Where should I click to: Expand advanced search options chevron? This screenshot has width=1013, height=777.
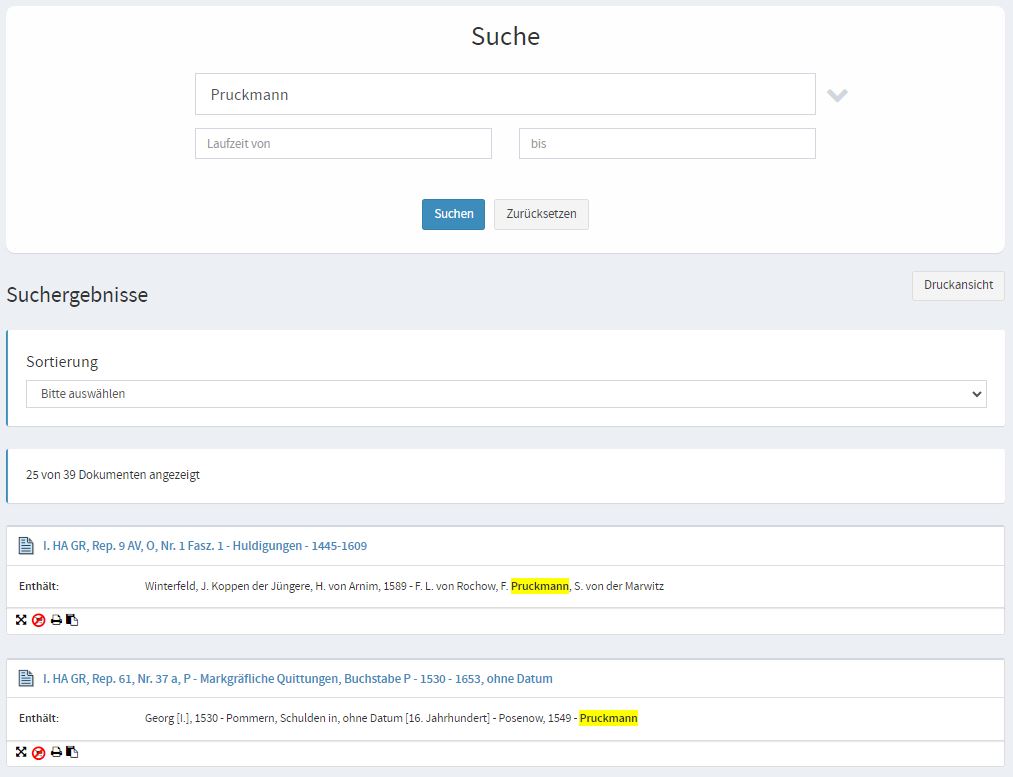coord(837,95)
